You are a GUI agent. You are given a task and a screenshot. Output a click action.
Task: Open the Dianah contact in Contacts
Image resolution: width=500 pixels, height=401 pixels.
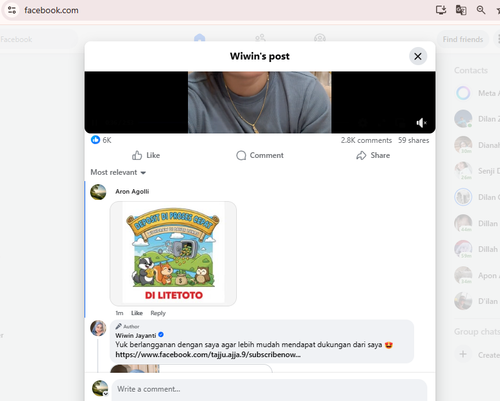coord(477,145)
